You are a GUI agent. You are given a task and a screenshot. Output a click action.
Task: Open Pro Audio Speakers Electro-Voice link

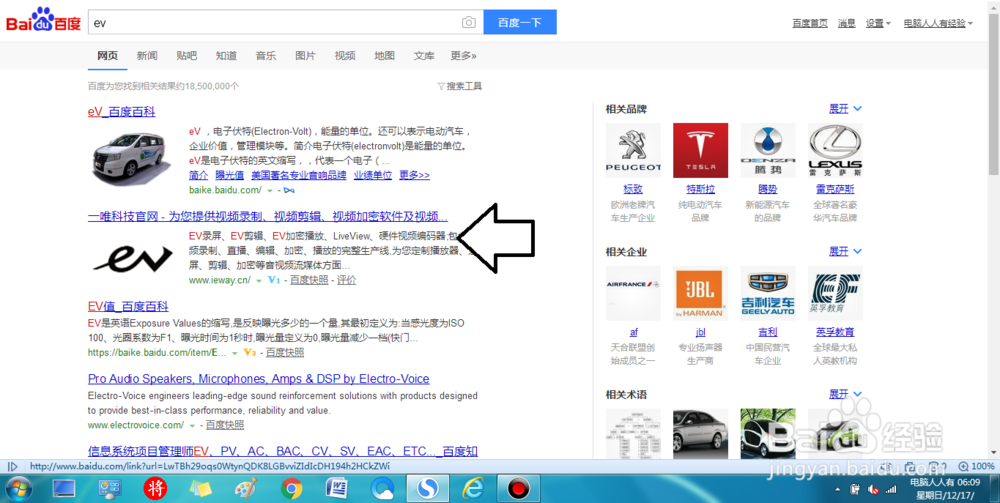coord(258,379)
